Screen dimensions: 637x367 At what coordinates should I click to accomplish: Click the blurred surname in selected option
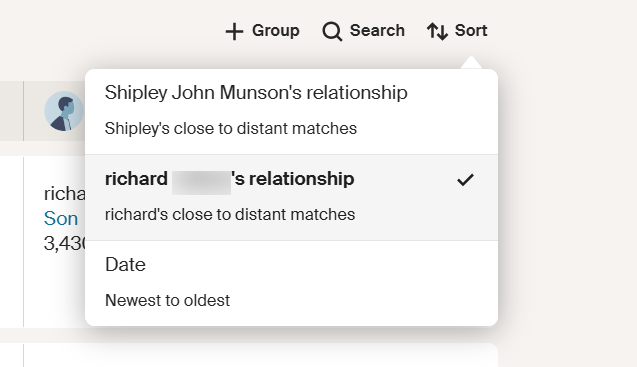(x=202, y=182)
